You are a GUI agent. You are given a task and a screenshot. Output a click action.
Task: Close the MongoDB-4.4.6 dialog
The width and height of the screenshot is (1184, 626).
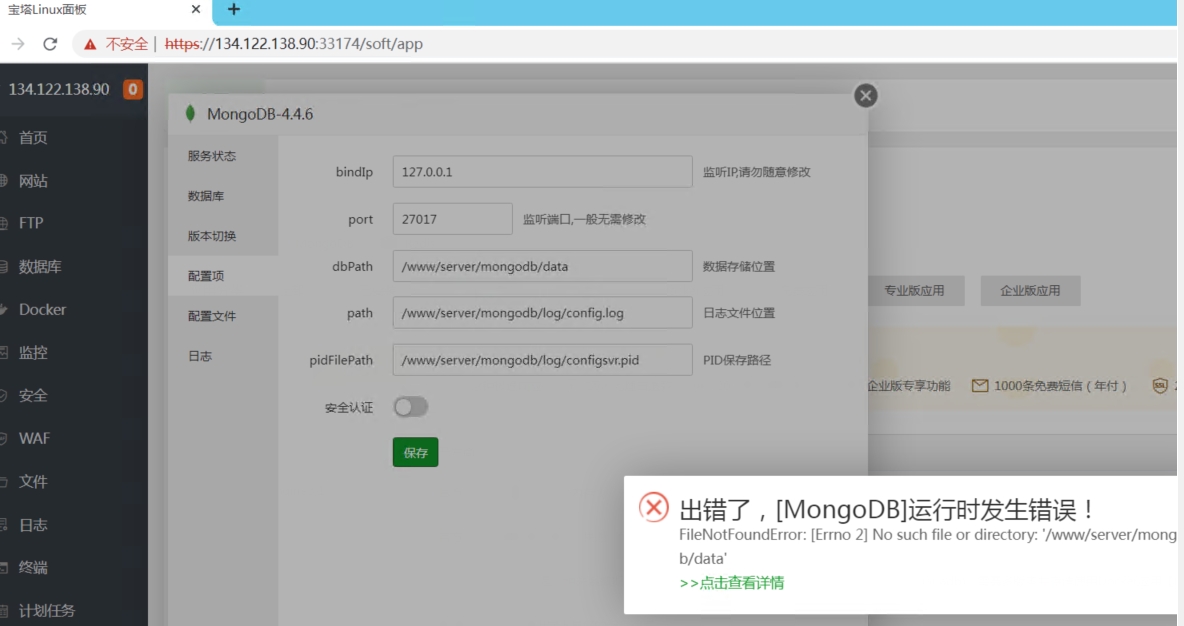click(865, 96)
